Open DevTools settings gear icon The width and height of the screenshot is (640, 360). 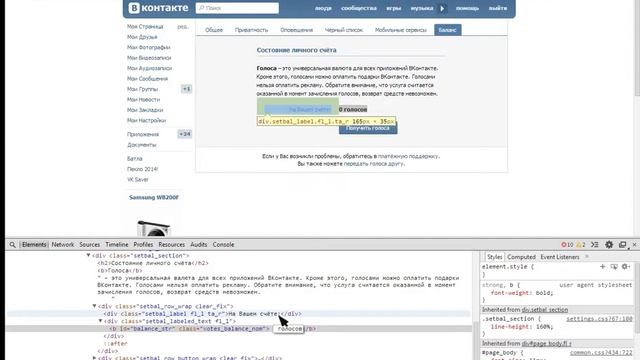609,244
